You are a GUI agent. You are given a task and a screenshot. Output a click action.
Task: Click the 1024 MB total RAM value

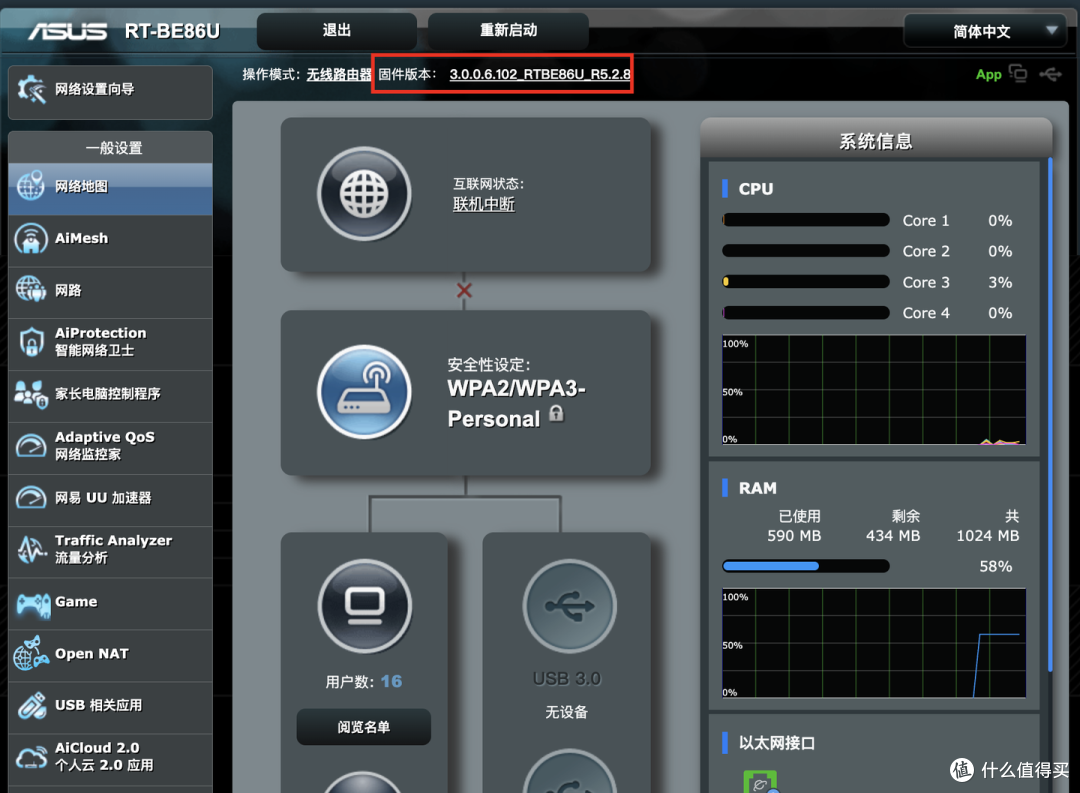pyautogui.click(x=988, y=536)
